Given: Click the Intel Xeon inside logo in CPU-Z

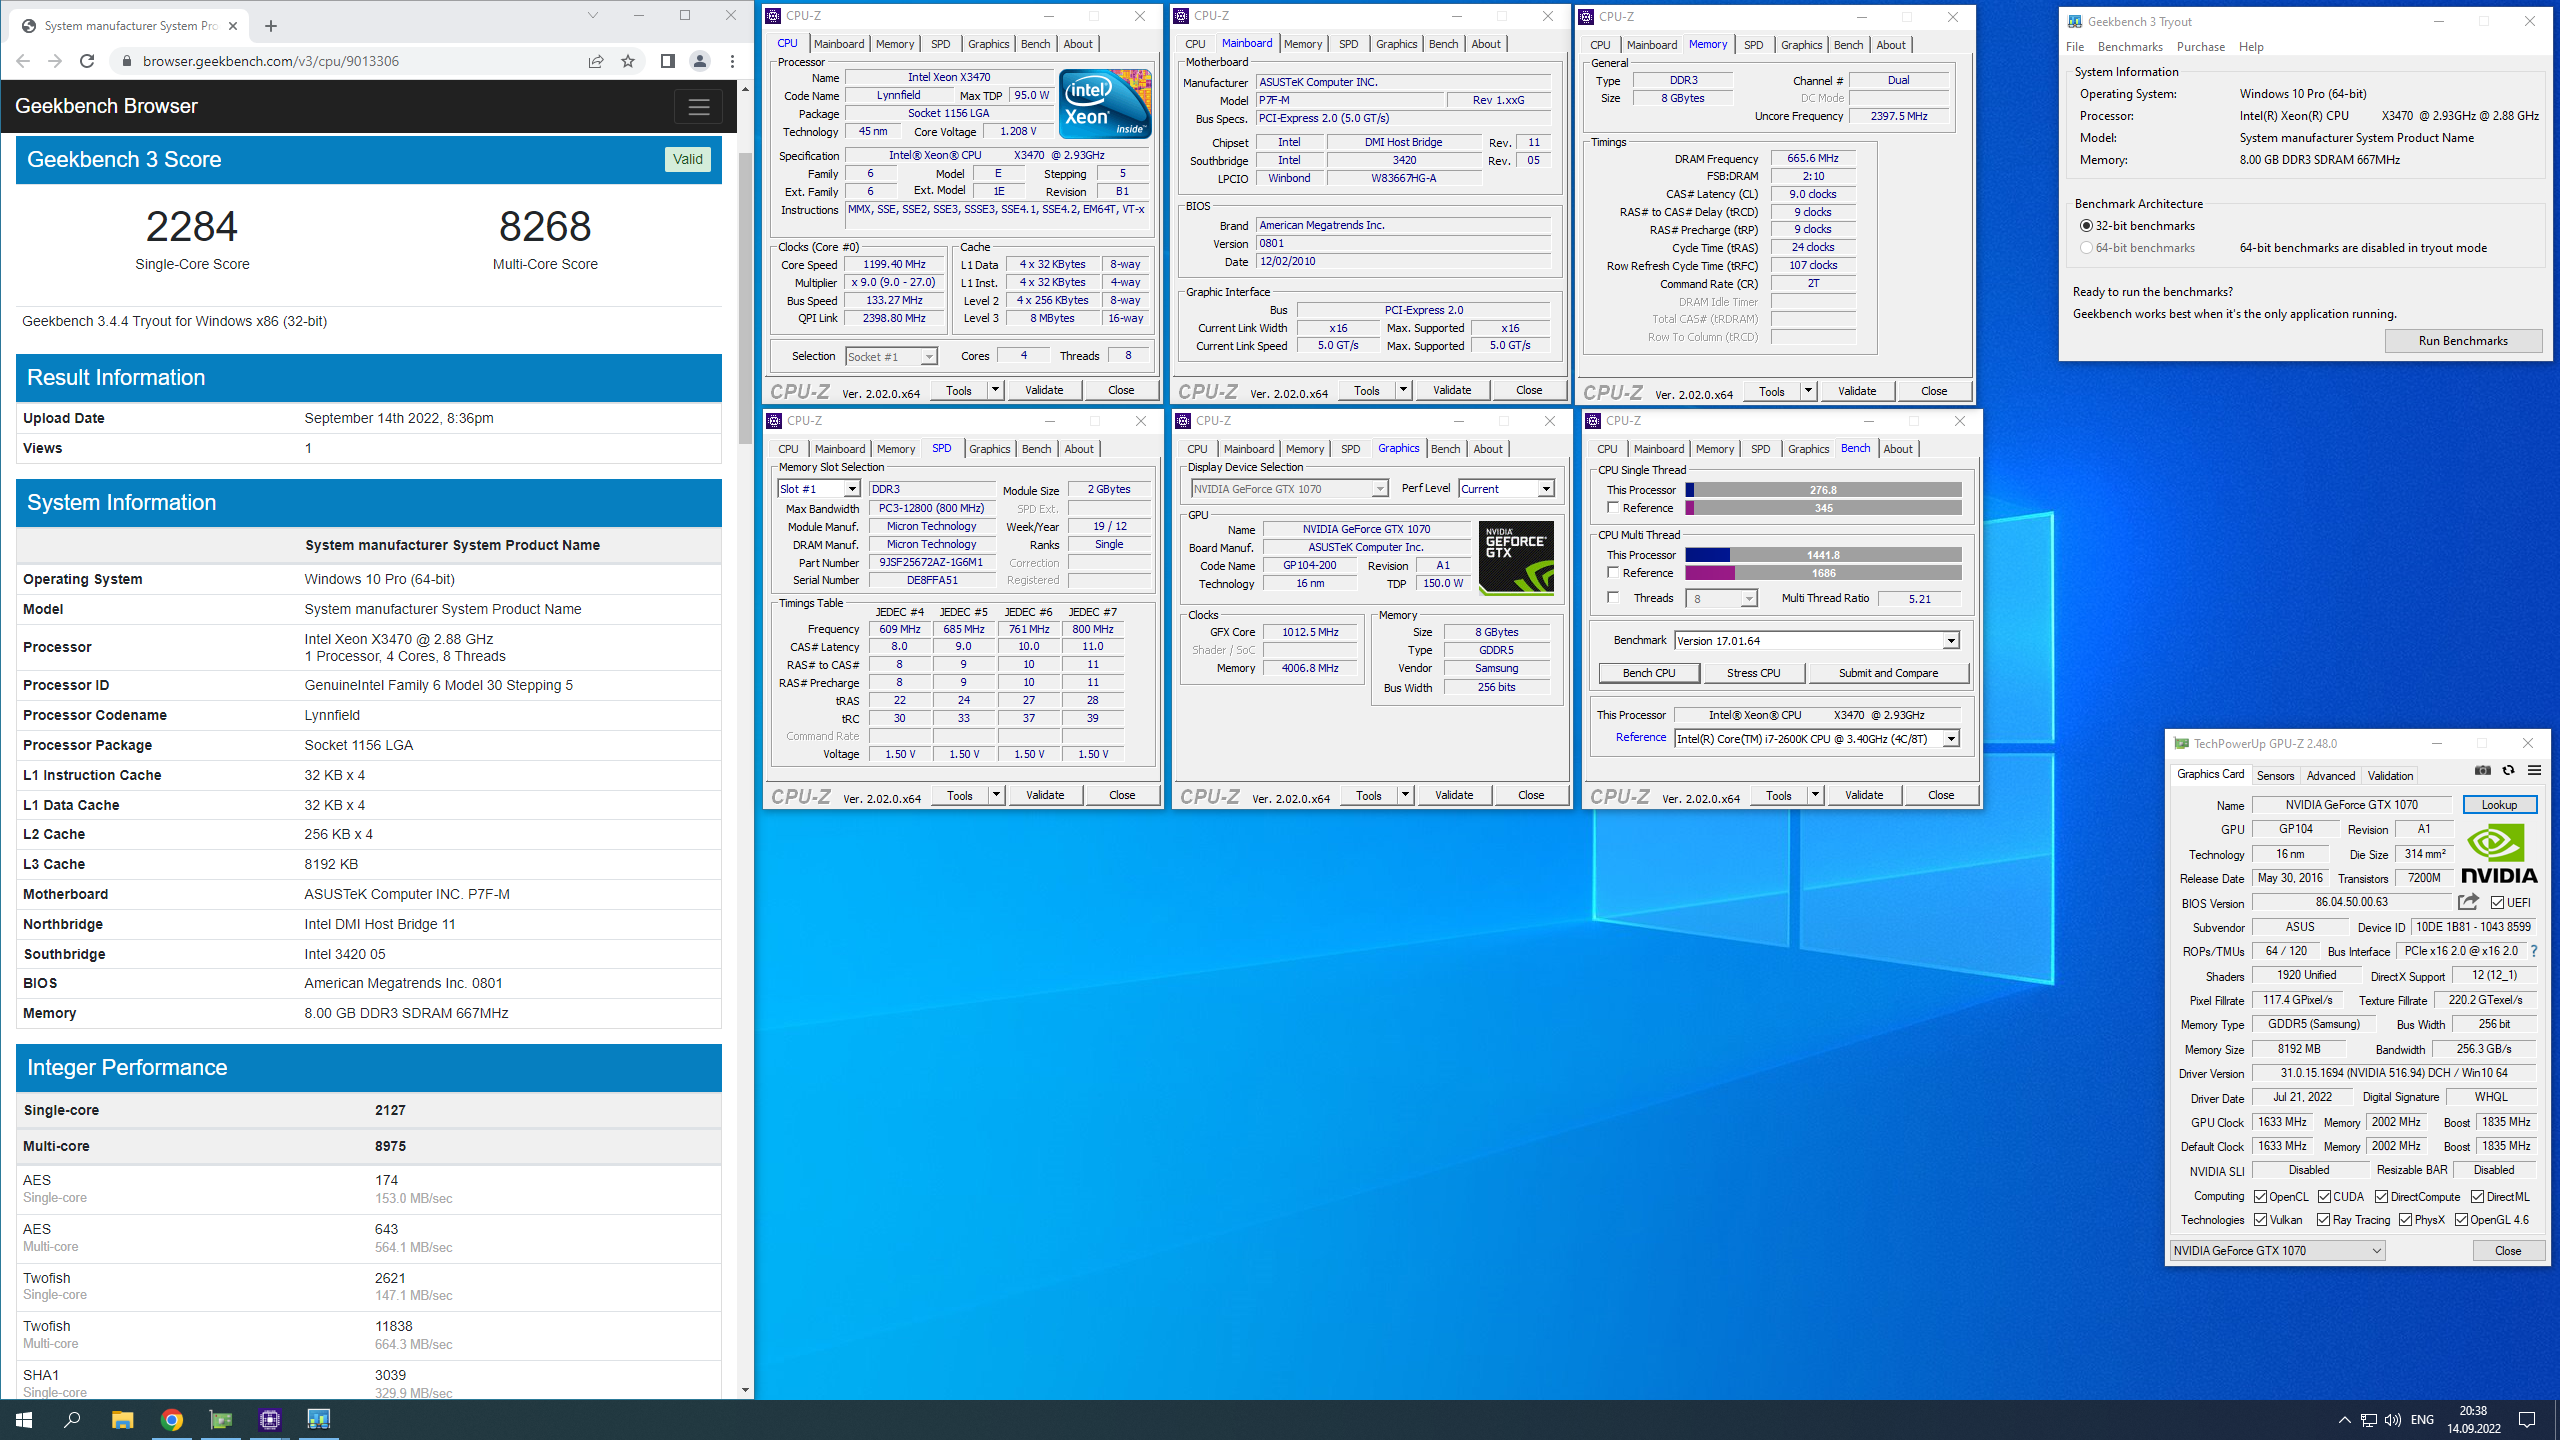Looking at the screenshot, I should [1104, 104].
